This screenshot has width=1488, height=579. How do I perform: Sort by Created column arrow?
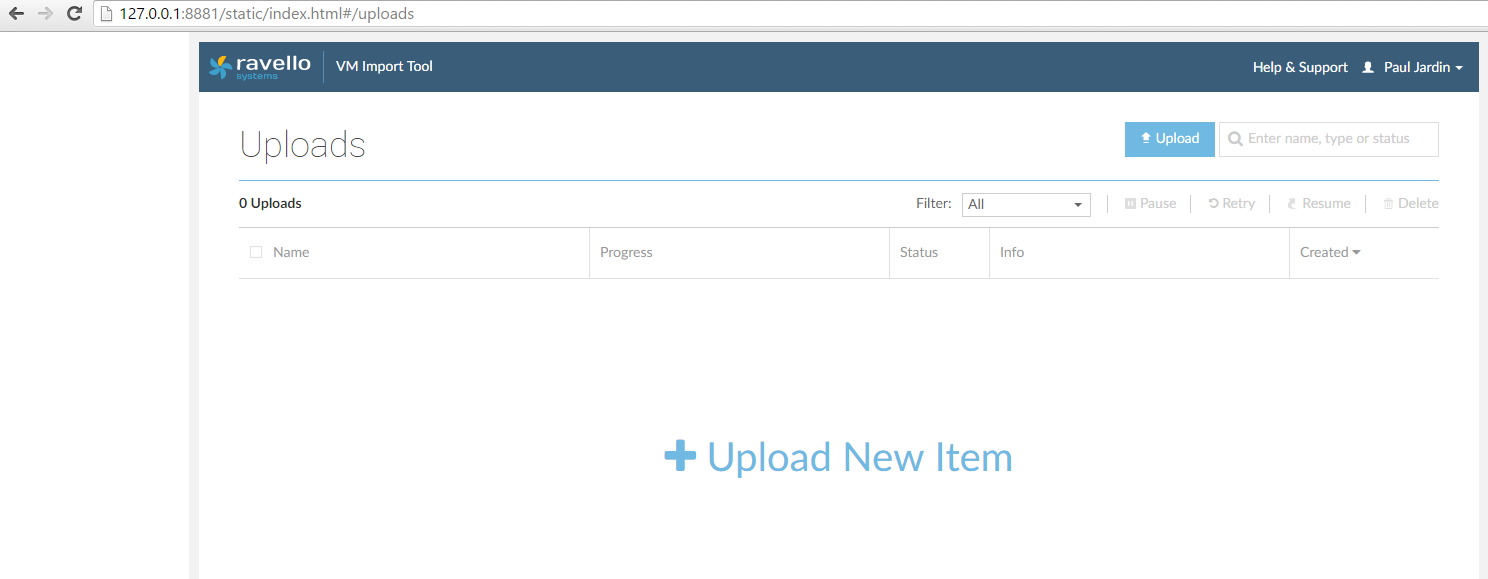click(1356, 252)
